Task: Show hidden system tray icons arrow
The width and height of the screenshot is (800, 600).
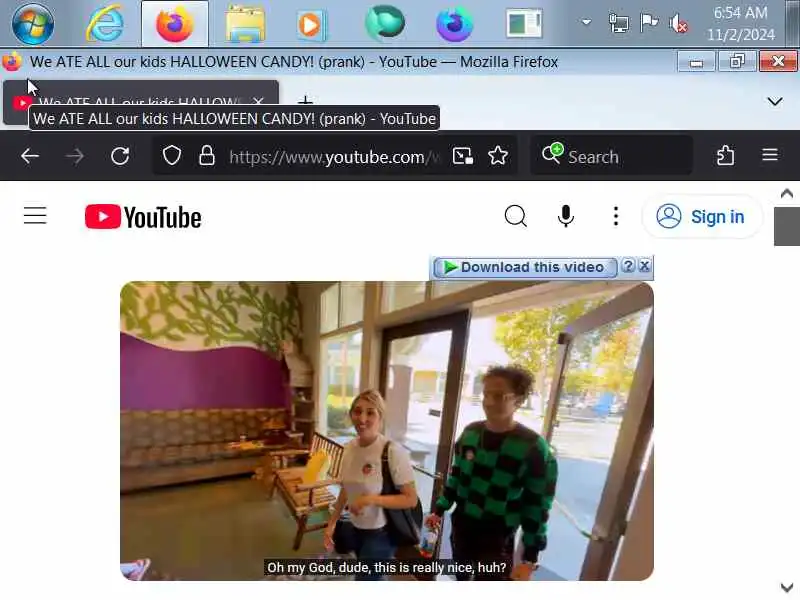Action: [x=586, y=22]
